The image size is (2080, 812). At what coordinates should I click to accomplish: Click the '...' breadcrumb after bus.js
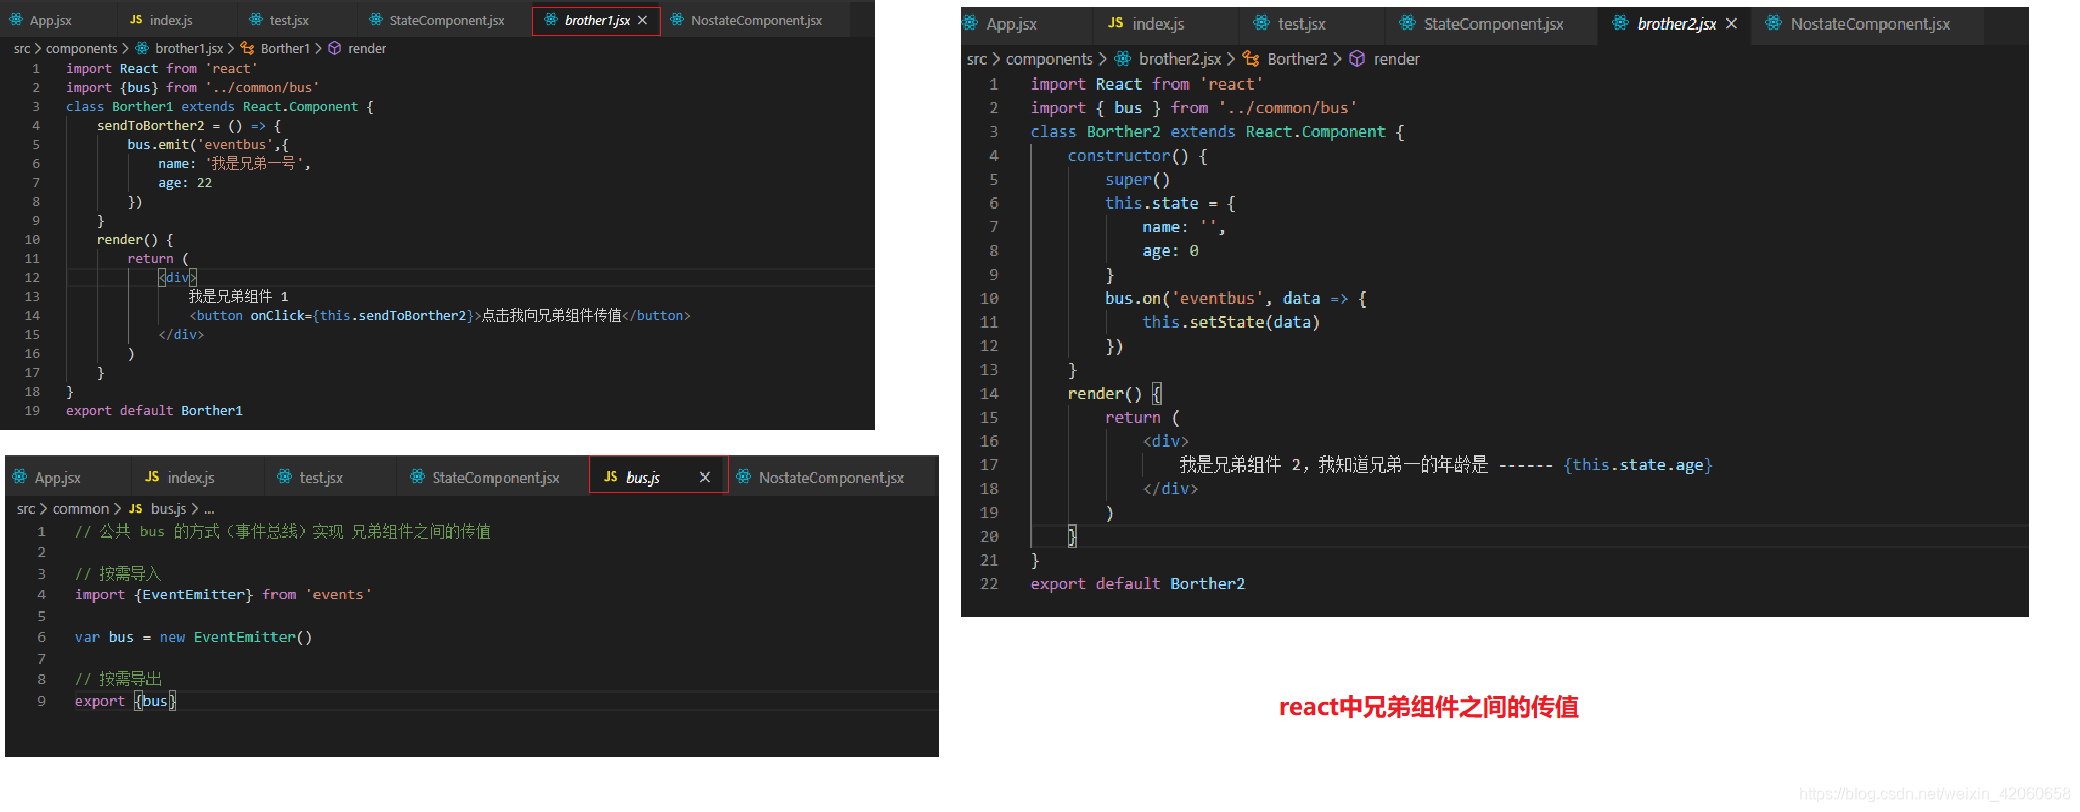[209, 509]
